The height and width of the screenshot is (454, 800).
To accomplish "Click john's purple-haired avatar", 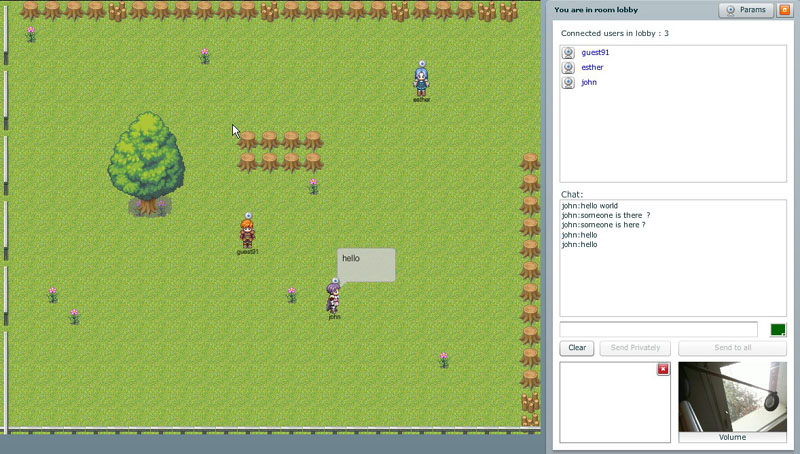I will [x=333, y=298].
